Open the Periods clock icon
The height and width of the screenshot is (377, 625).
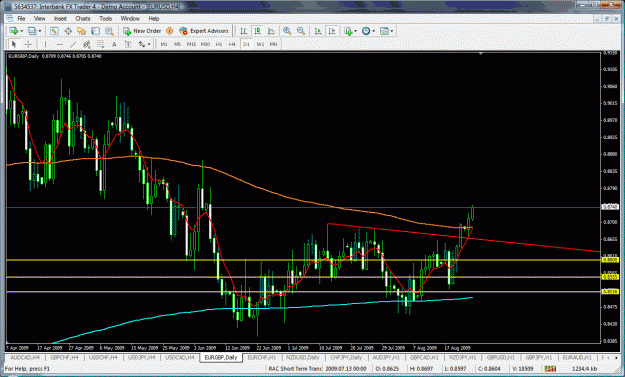[x=366, y=31]
